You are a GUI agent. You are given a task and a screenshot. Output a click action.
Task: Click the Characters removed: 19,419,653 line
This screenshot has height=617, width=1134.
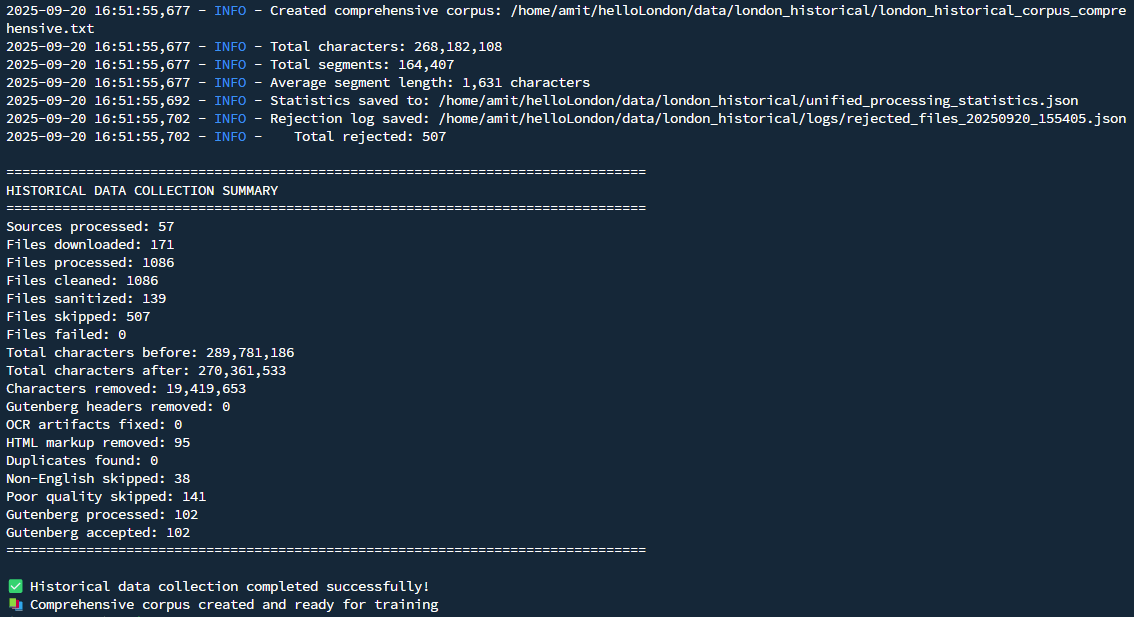(126, 389)
